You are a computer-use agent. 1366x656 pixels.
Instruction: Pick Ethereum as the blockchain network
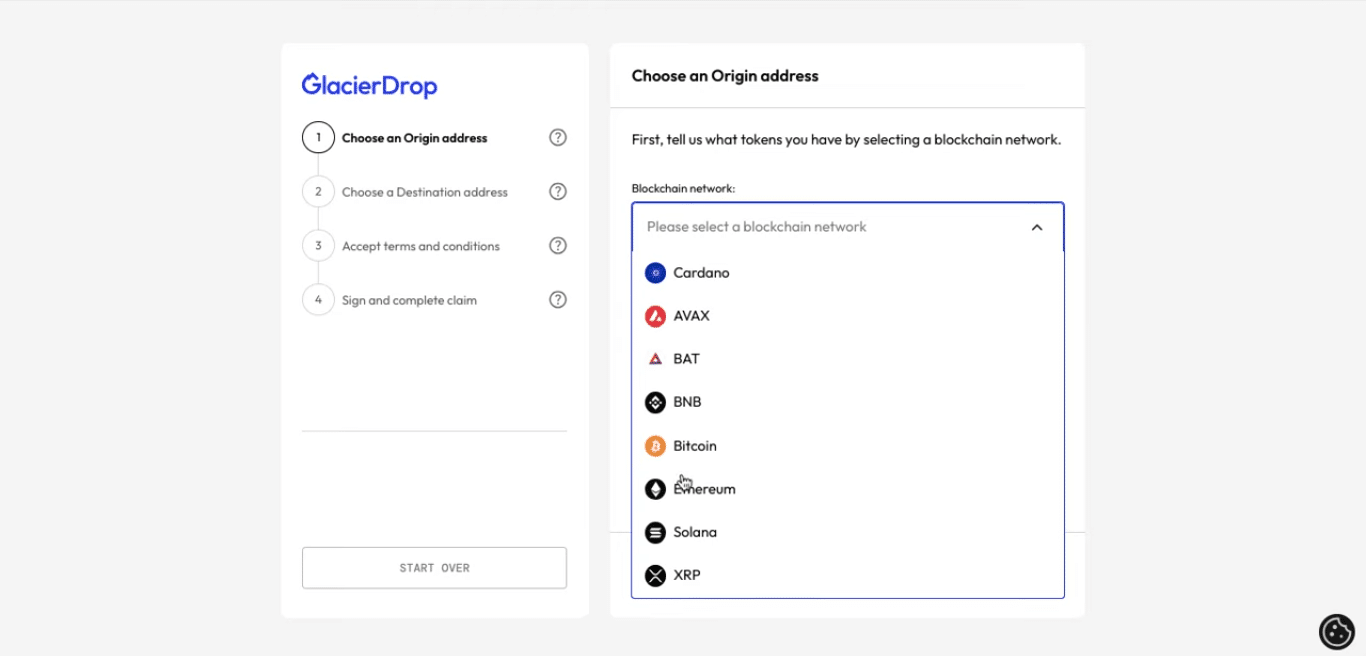[x=848, y=489]
